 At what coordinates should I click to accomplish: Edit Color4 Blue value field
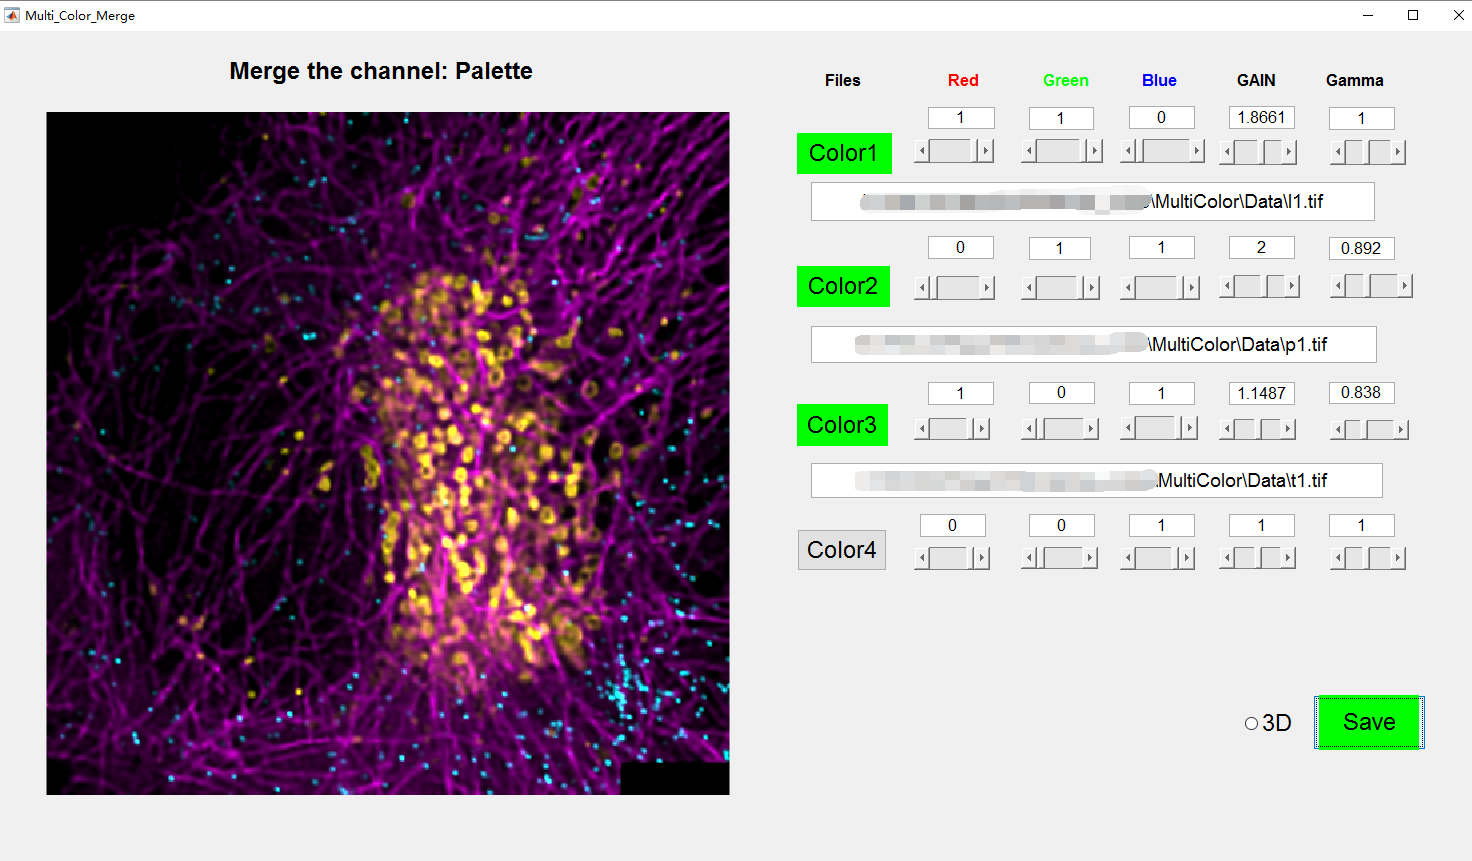coord(1161,525)
